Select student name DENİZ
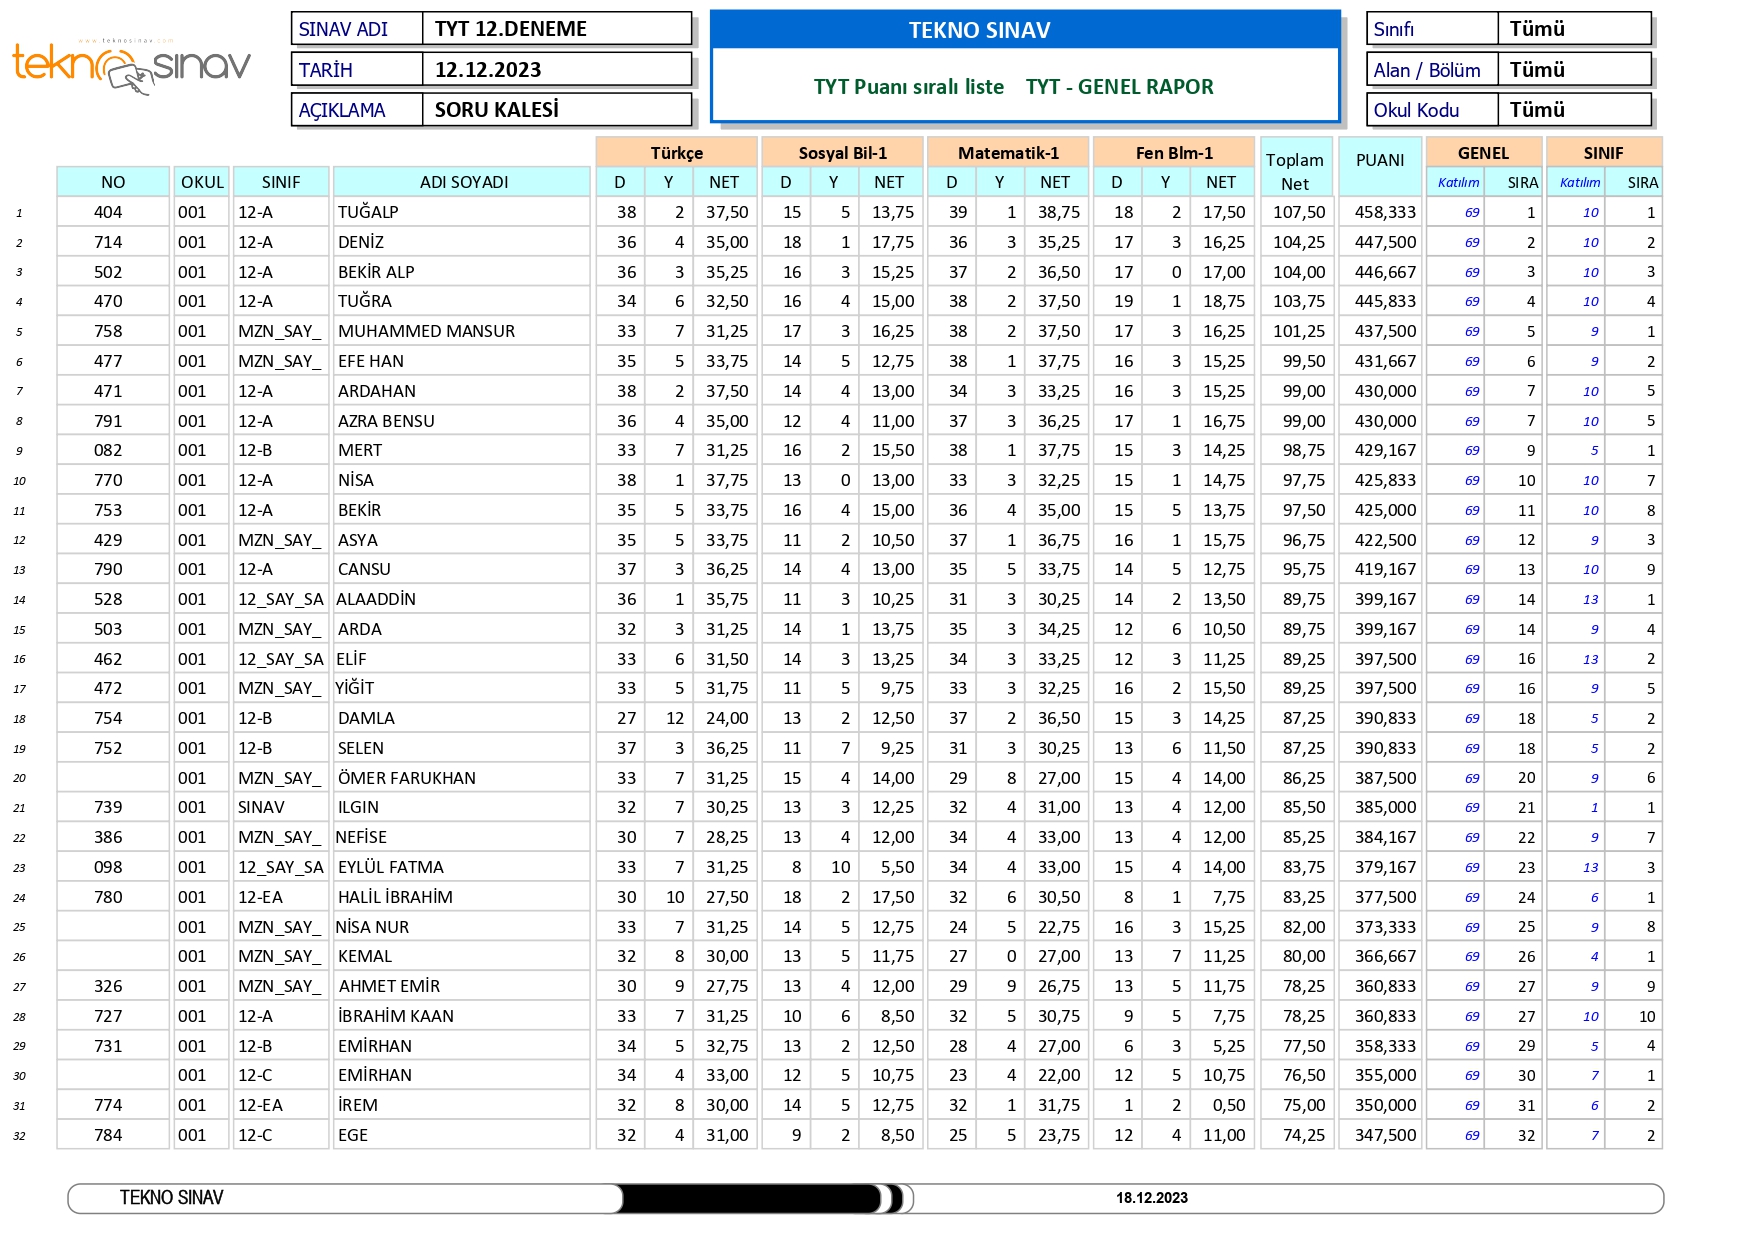The width and height of the screenshot is (1755, 1241). click(x=361, y=242)
